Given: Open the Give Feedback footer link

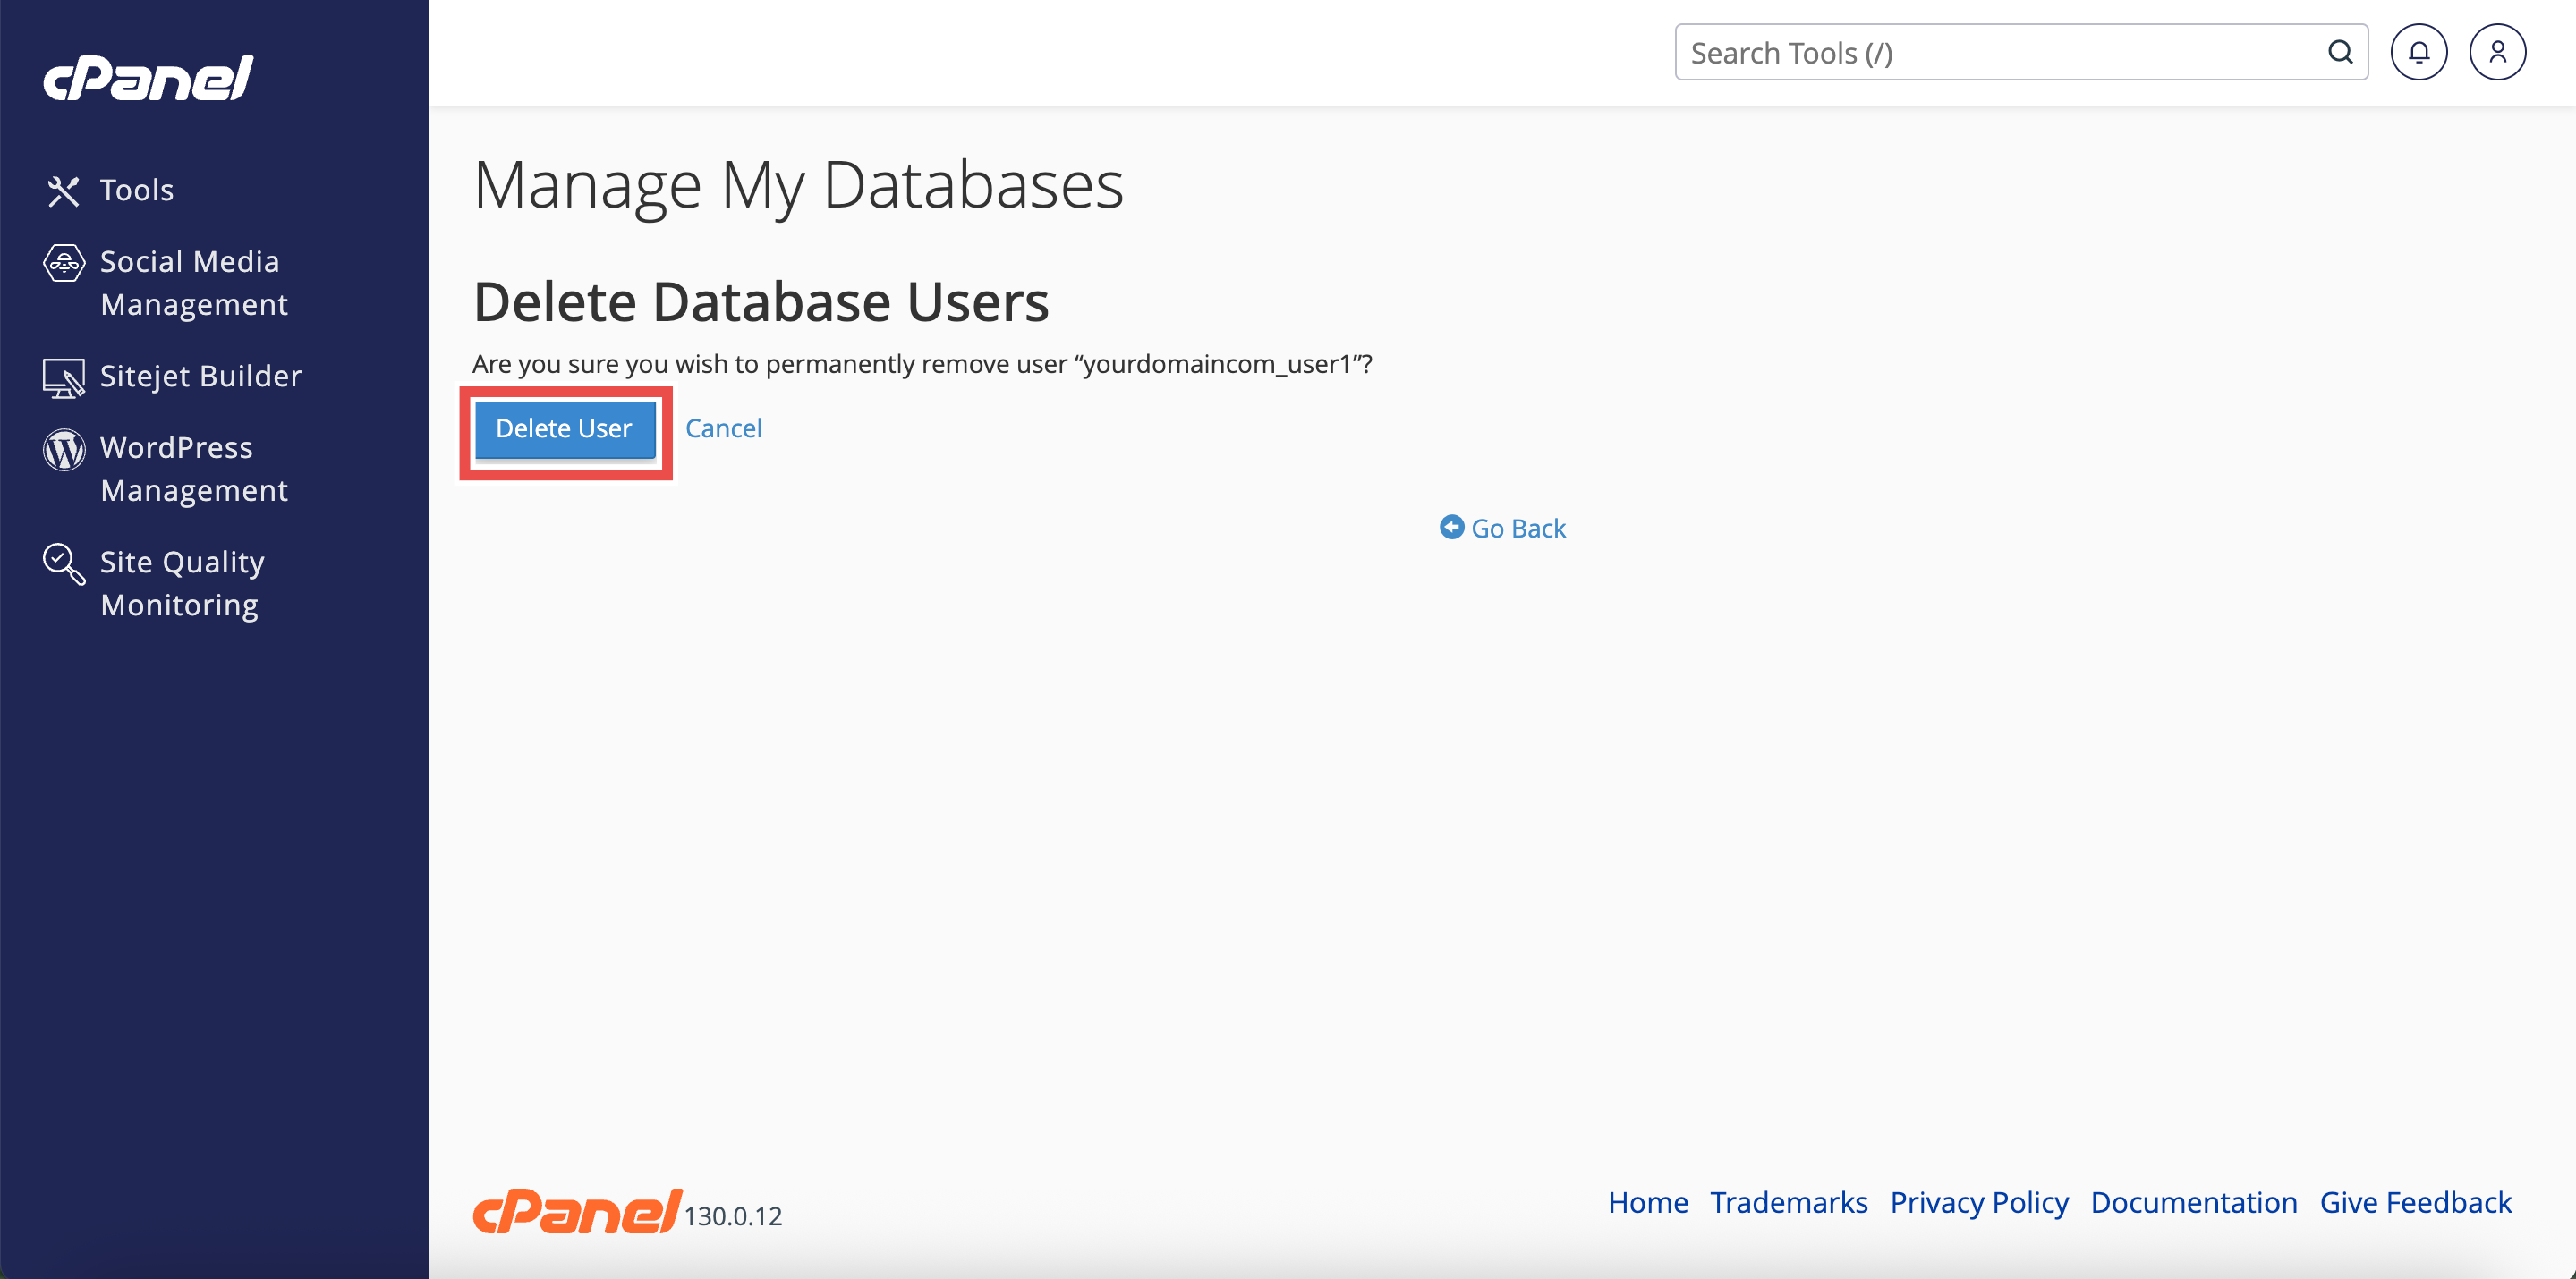Looking at the screenshot, I should (x=2415, y=1202).
